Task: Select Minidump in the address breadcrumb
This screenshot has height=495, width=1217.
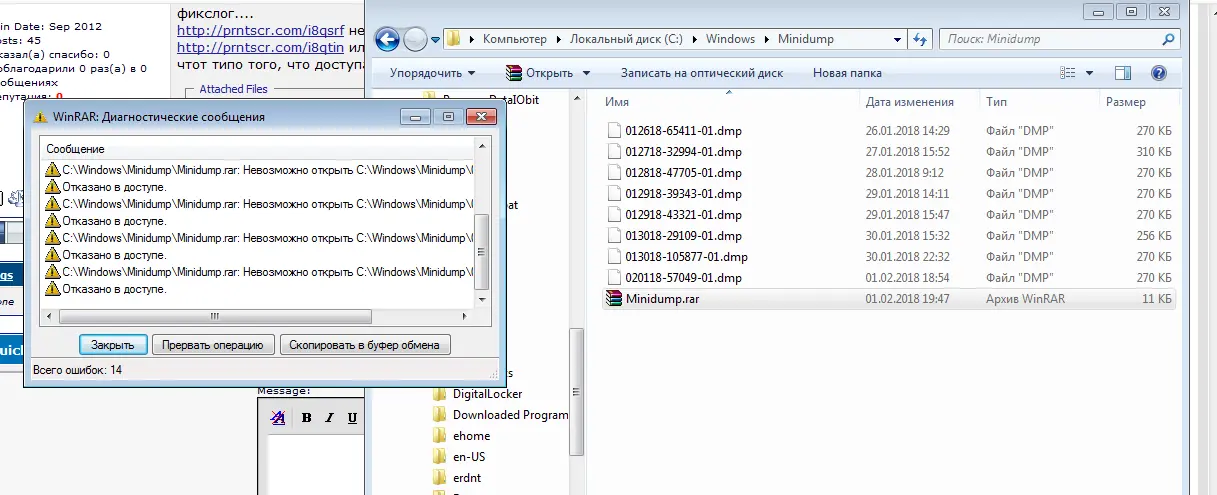Action: coord(805,39)
